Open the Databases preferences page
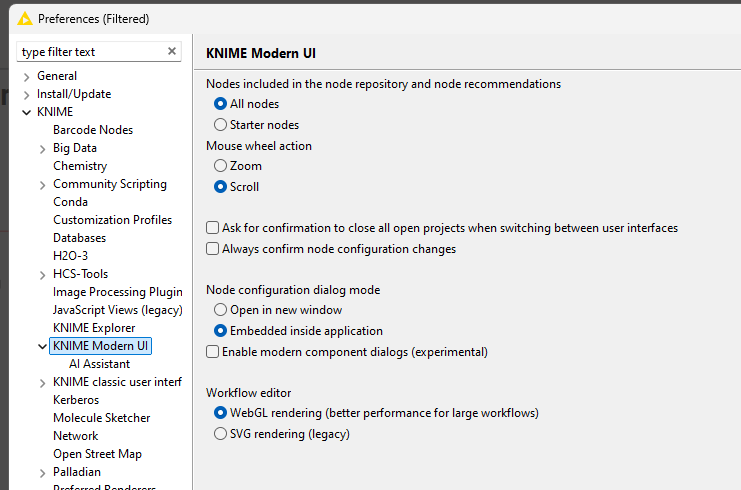This screenshot has height=490, width=741. tap(79, 238)
